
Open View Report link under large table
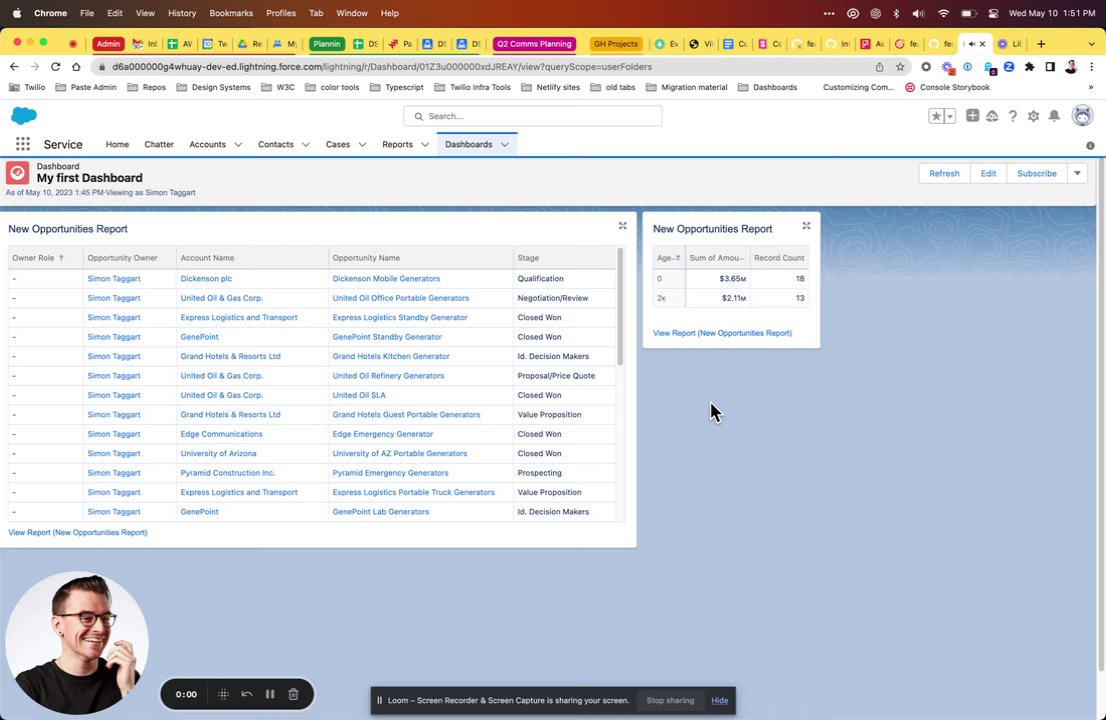pyautogui.click(x=78, y=532)
